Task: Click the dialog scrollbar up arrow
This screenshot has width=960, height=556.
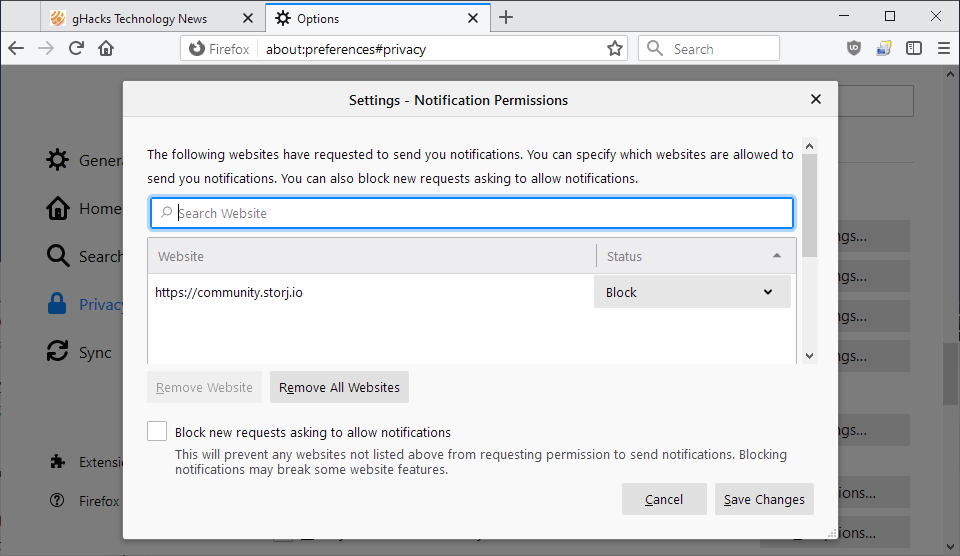Action: coord(809,146)
